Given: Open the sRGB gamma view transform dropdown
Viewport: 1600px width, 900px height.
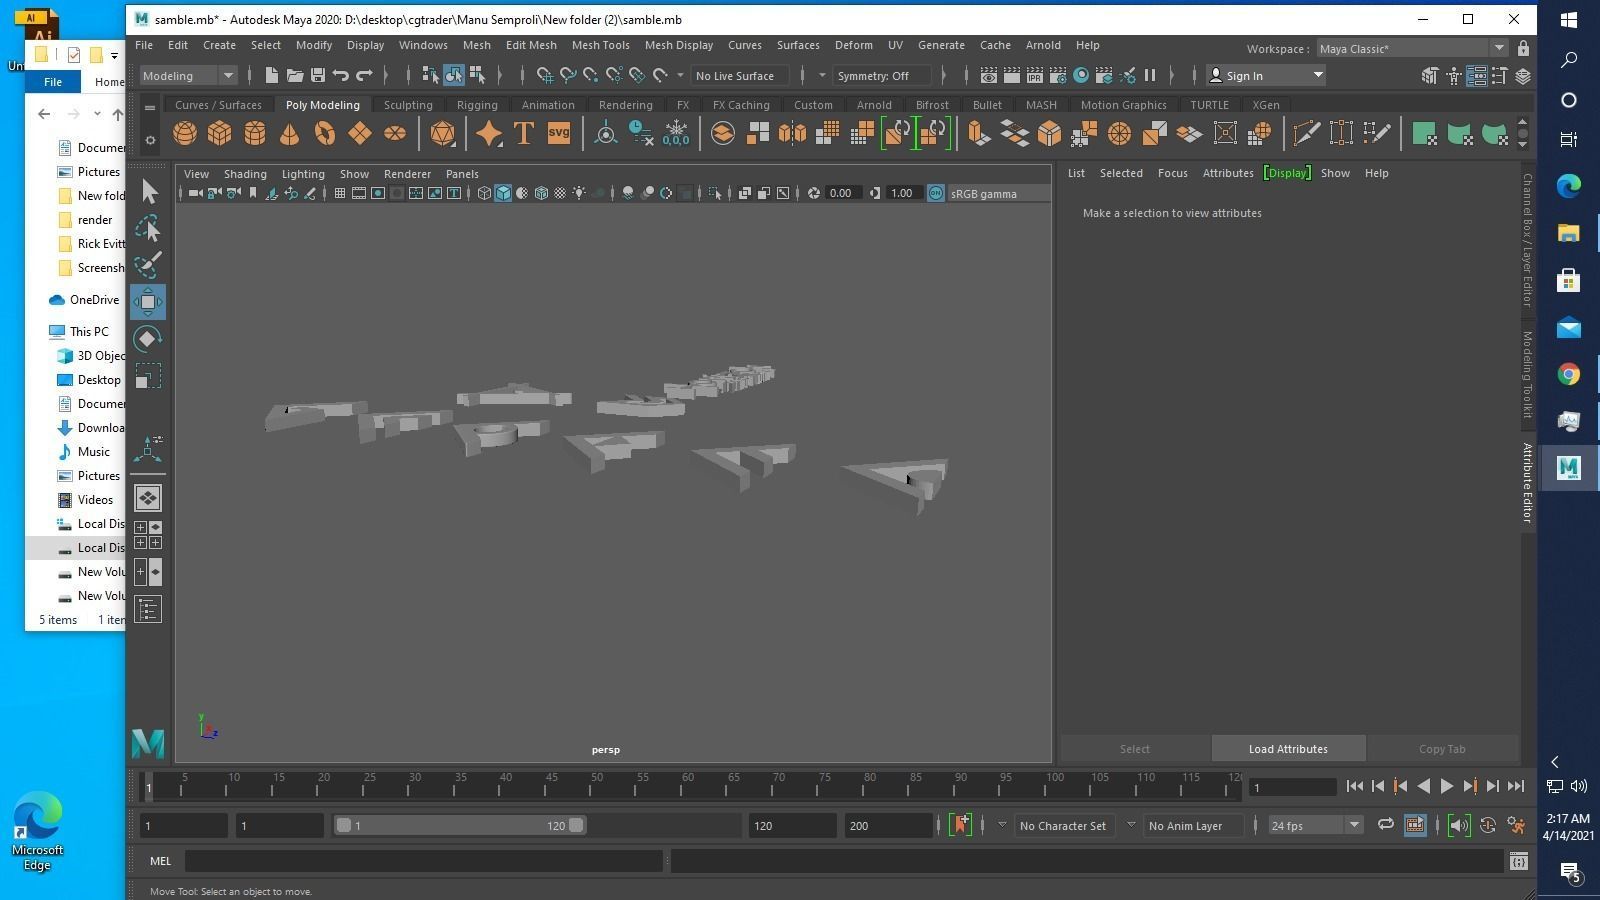Looking at the screenshot, I should pos(998,193).
